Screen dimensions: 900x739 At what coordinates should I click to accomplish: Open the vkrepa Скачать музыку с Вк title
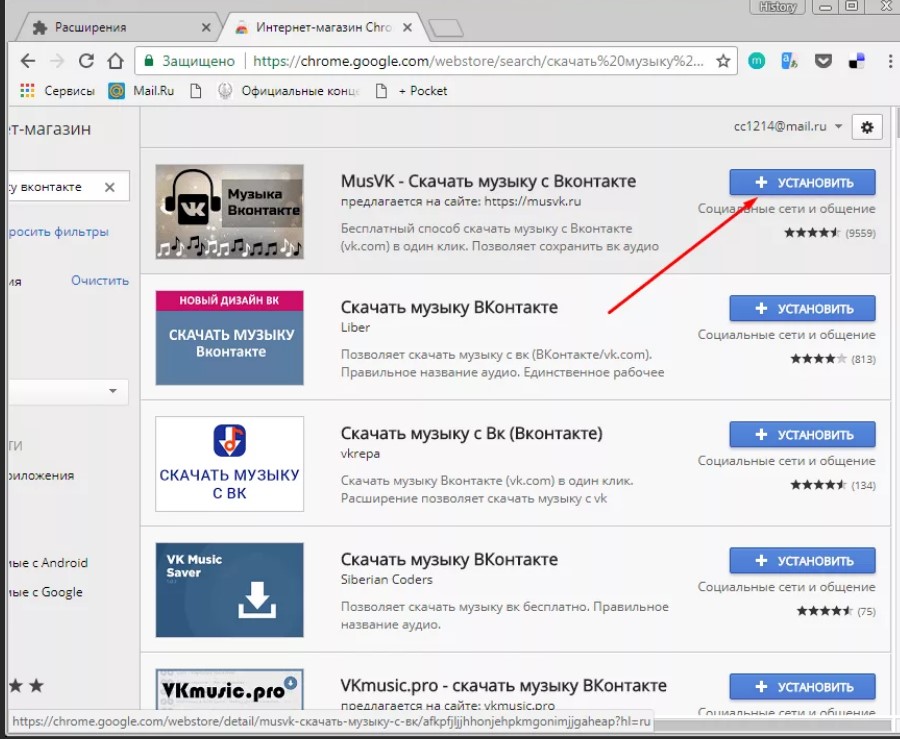pos(471,433)
